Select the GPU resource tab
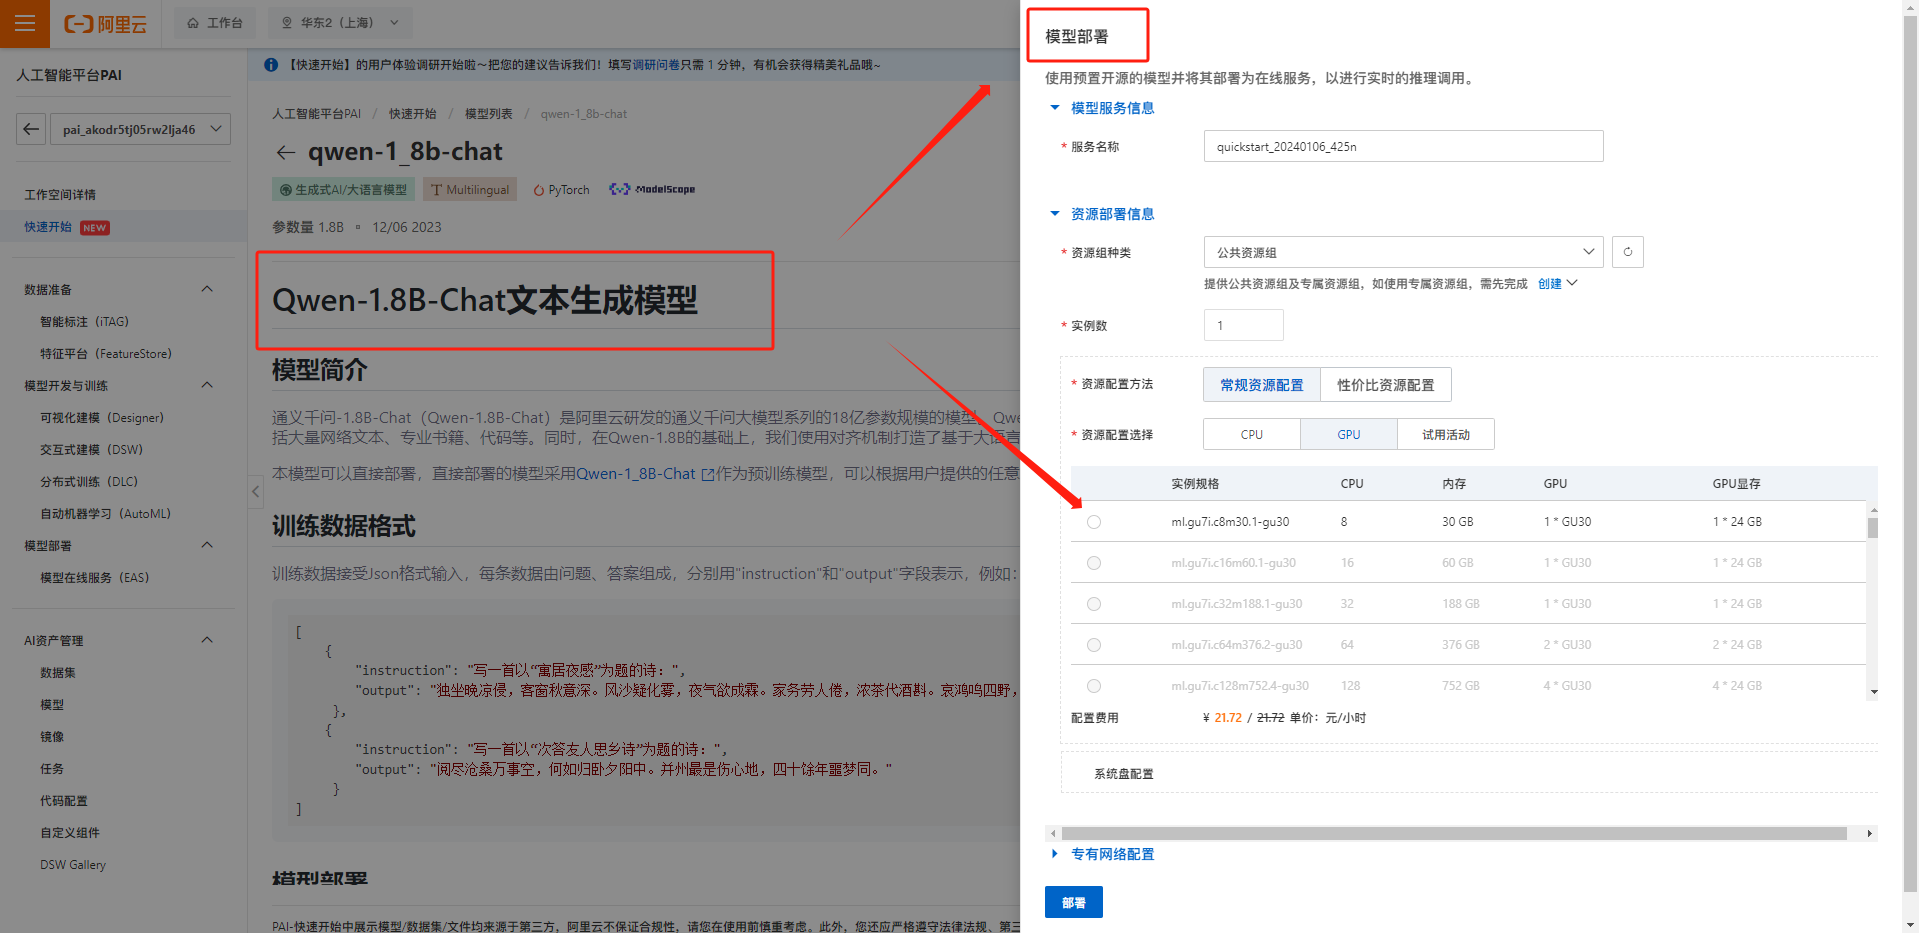The height and width of the screenshot is (933, 1919). pos(1349,434)
